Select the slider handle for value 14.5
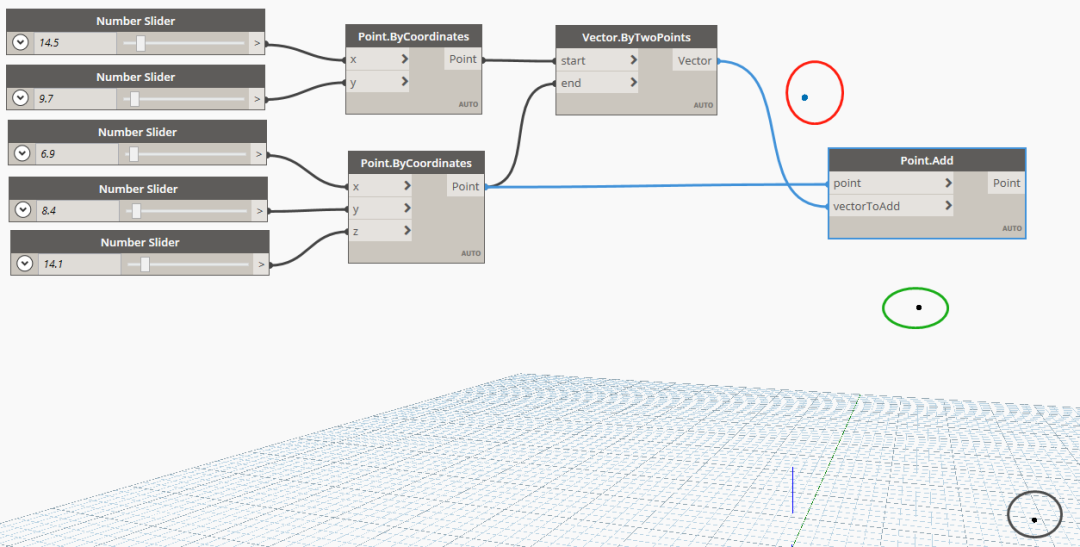This screenshot has height=547, width=1080. click(x=141, y=43)
